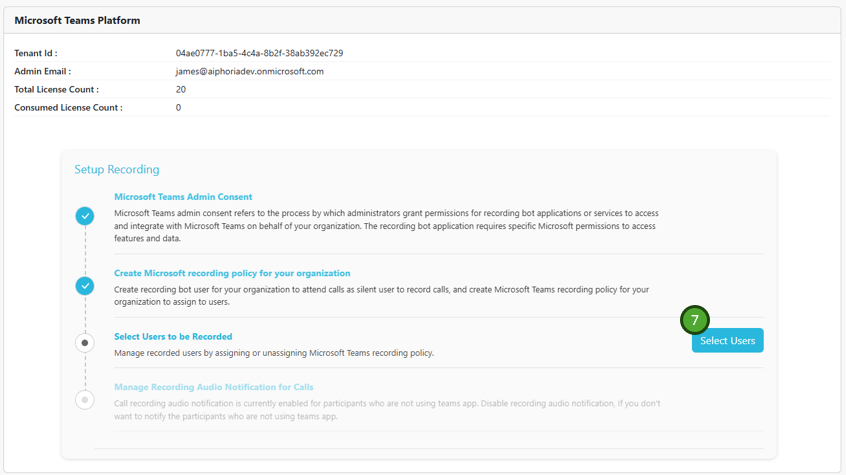Click the admin consent description paragraph
Viewport: 846px width, 475px height.
click(x=386, y=226)
